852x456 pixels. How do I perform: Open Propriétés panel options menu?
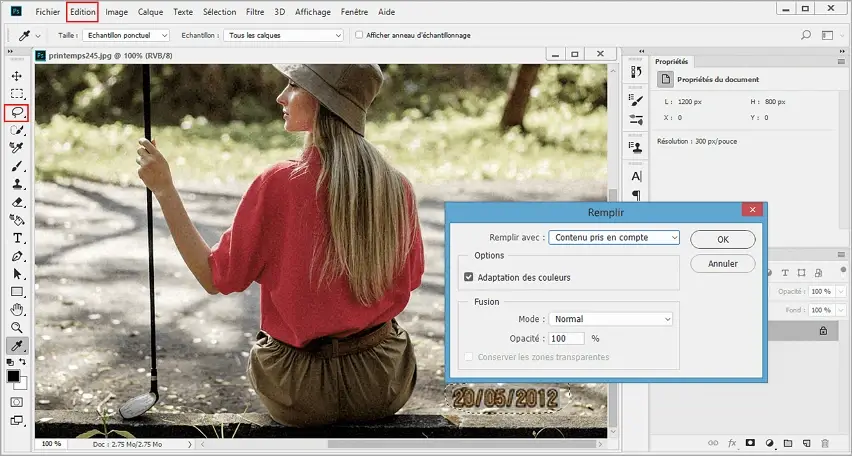point(841,61)
